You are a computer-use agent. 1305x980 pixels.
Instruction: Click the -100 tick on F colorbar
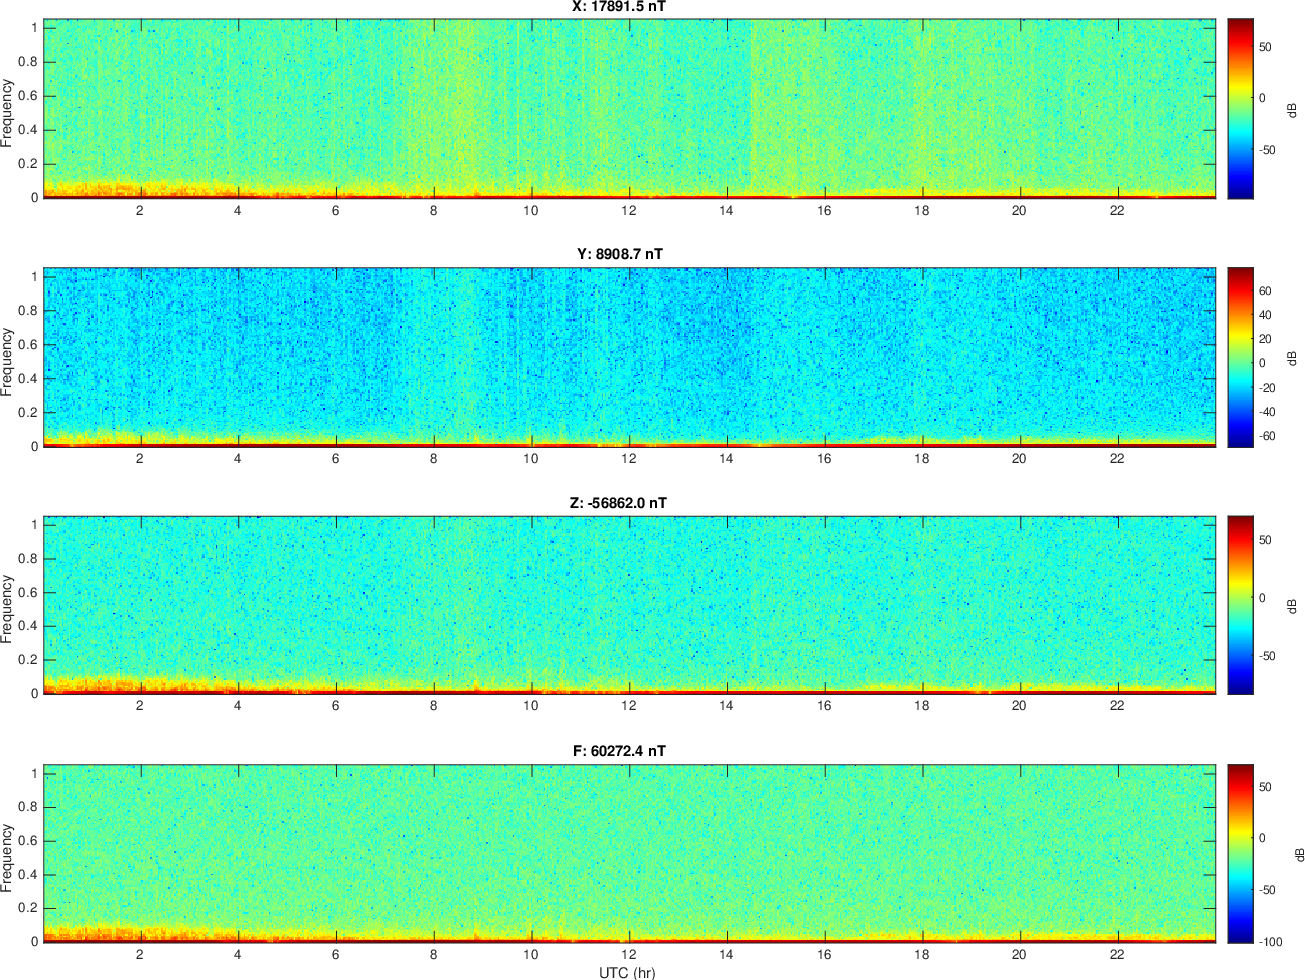[1271, 941]
